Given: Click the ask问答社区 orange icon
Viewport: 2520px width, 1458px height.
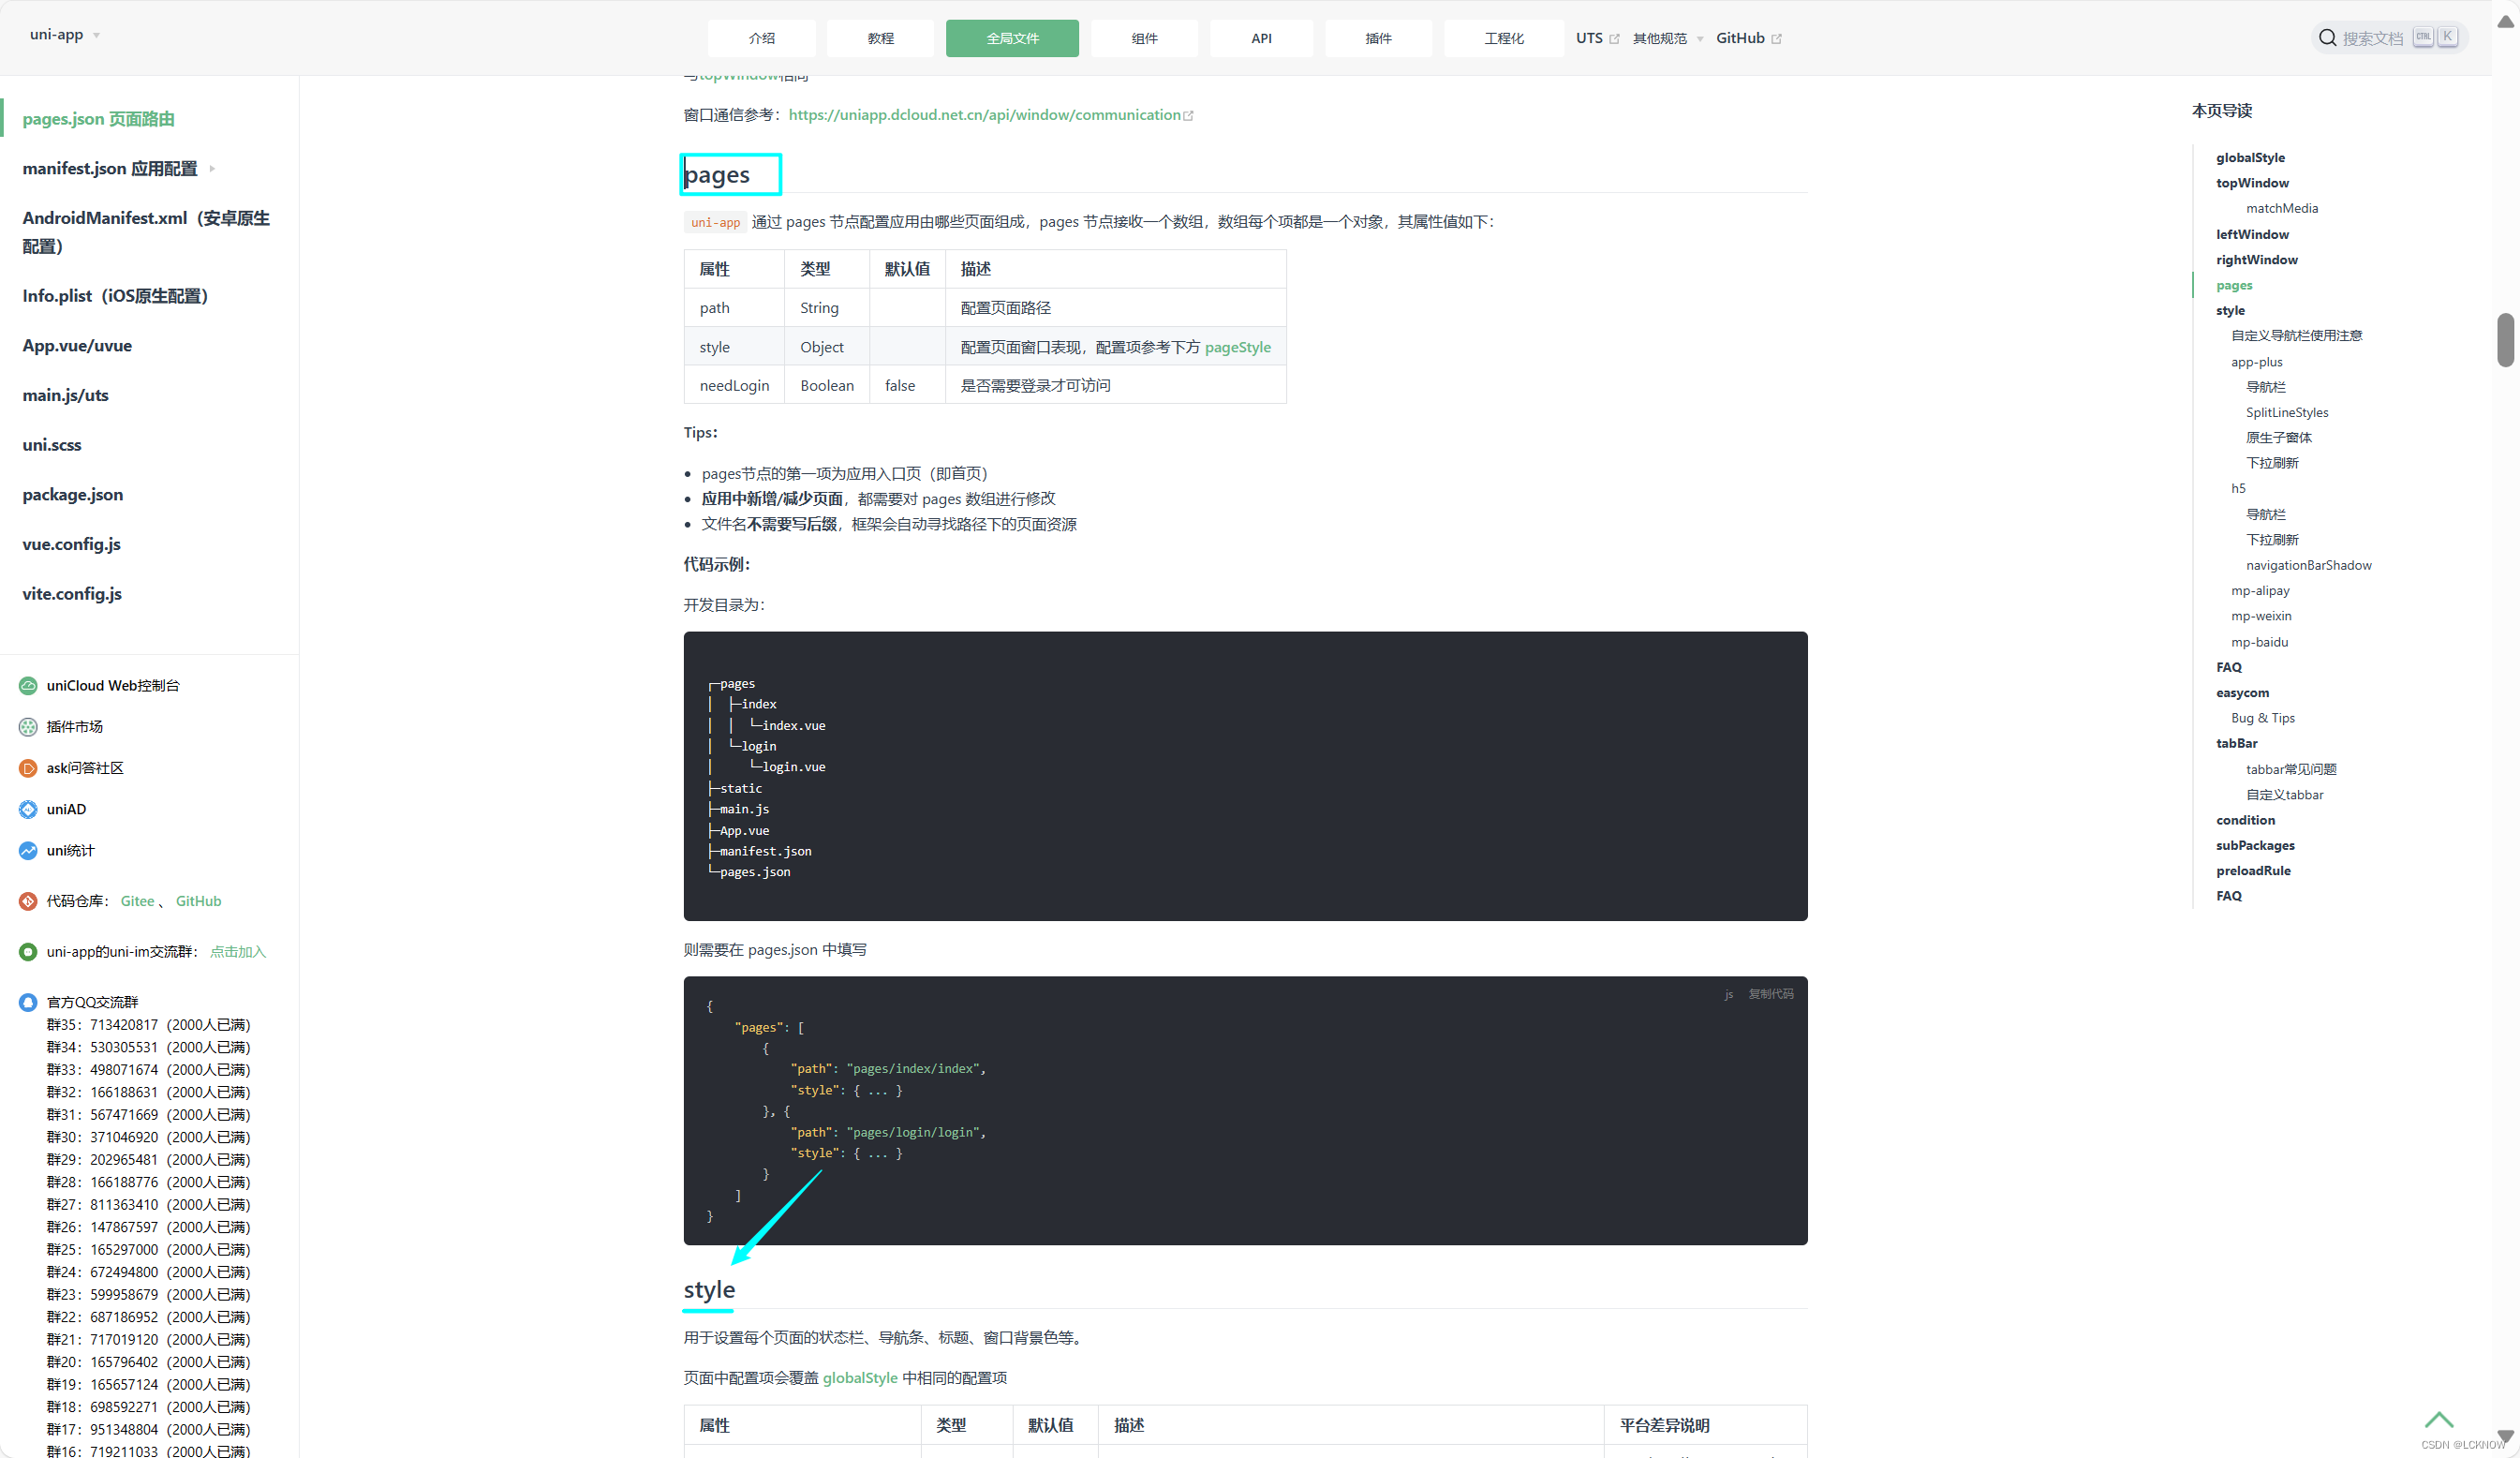Looking at the screenshot, I should click(x=28, y=768).
